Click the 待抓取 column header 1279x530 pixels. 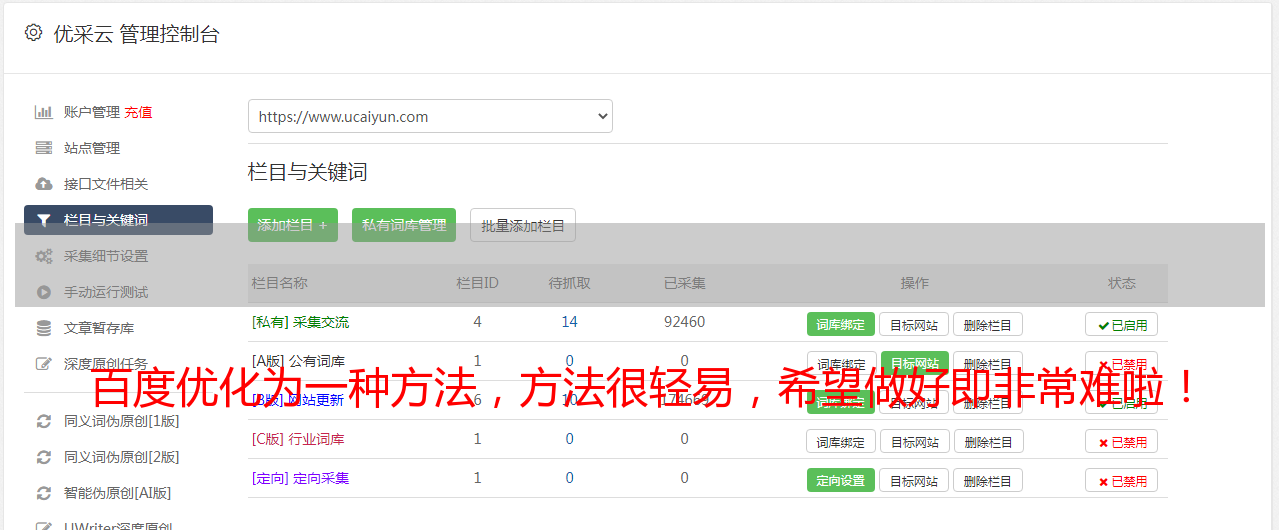click(x=569, y=283)
